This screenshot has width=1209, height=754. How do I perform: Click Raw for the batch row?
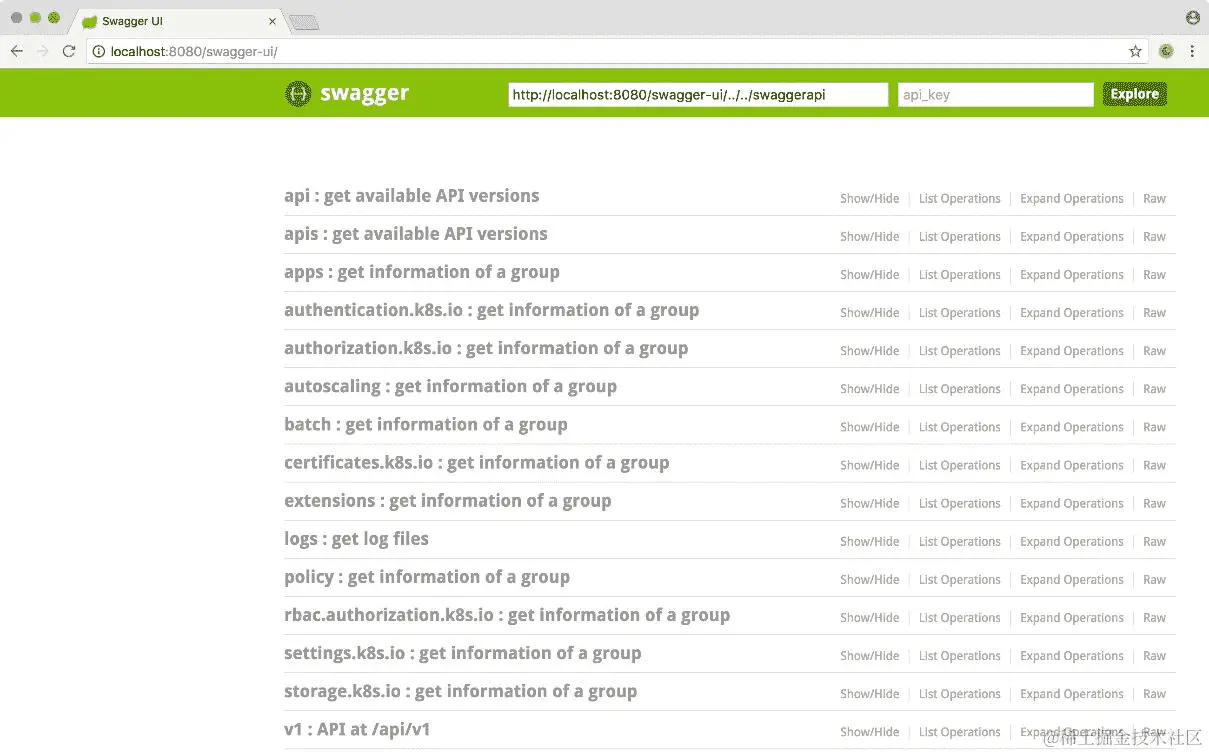coord(1154,427)
